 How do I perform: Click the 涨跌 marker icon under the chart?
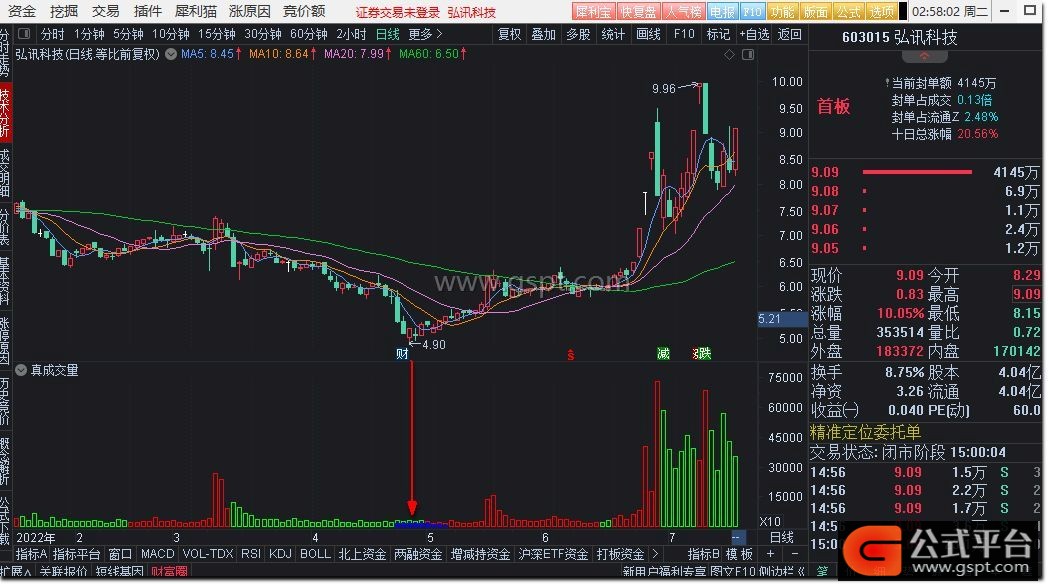pos(702,353)
